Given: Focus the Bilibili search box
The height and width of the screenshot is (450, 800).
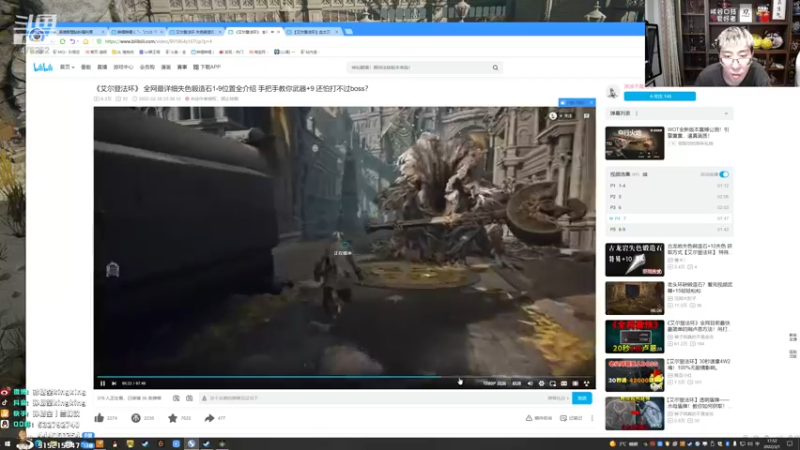Looking at the screenshot, I should [x=418, y=67].
